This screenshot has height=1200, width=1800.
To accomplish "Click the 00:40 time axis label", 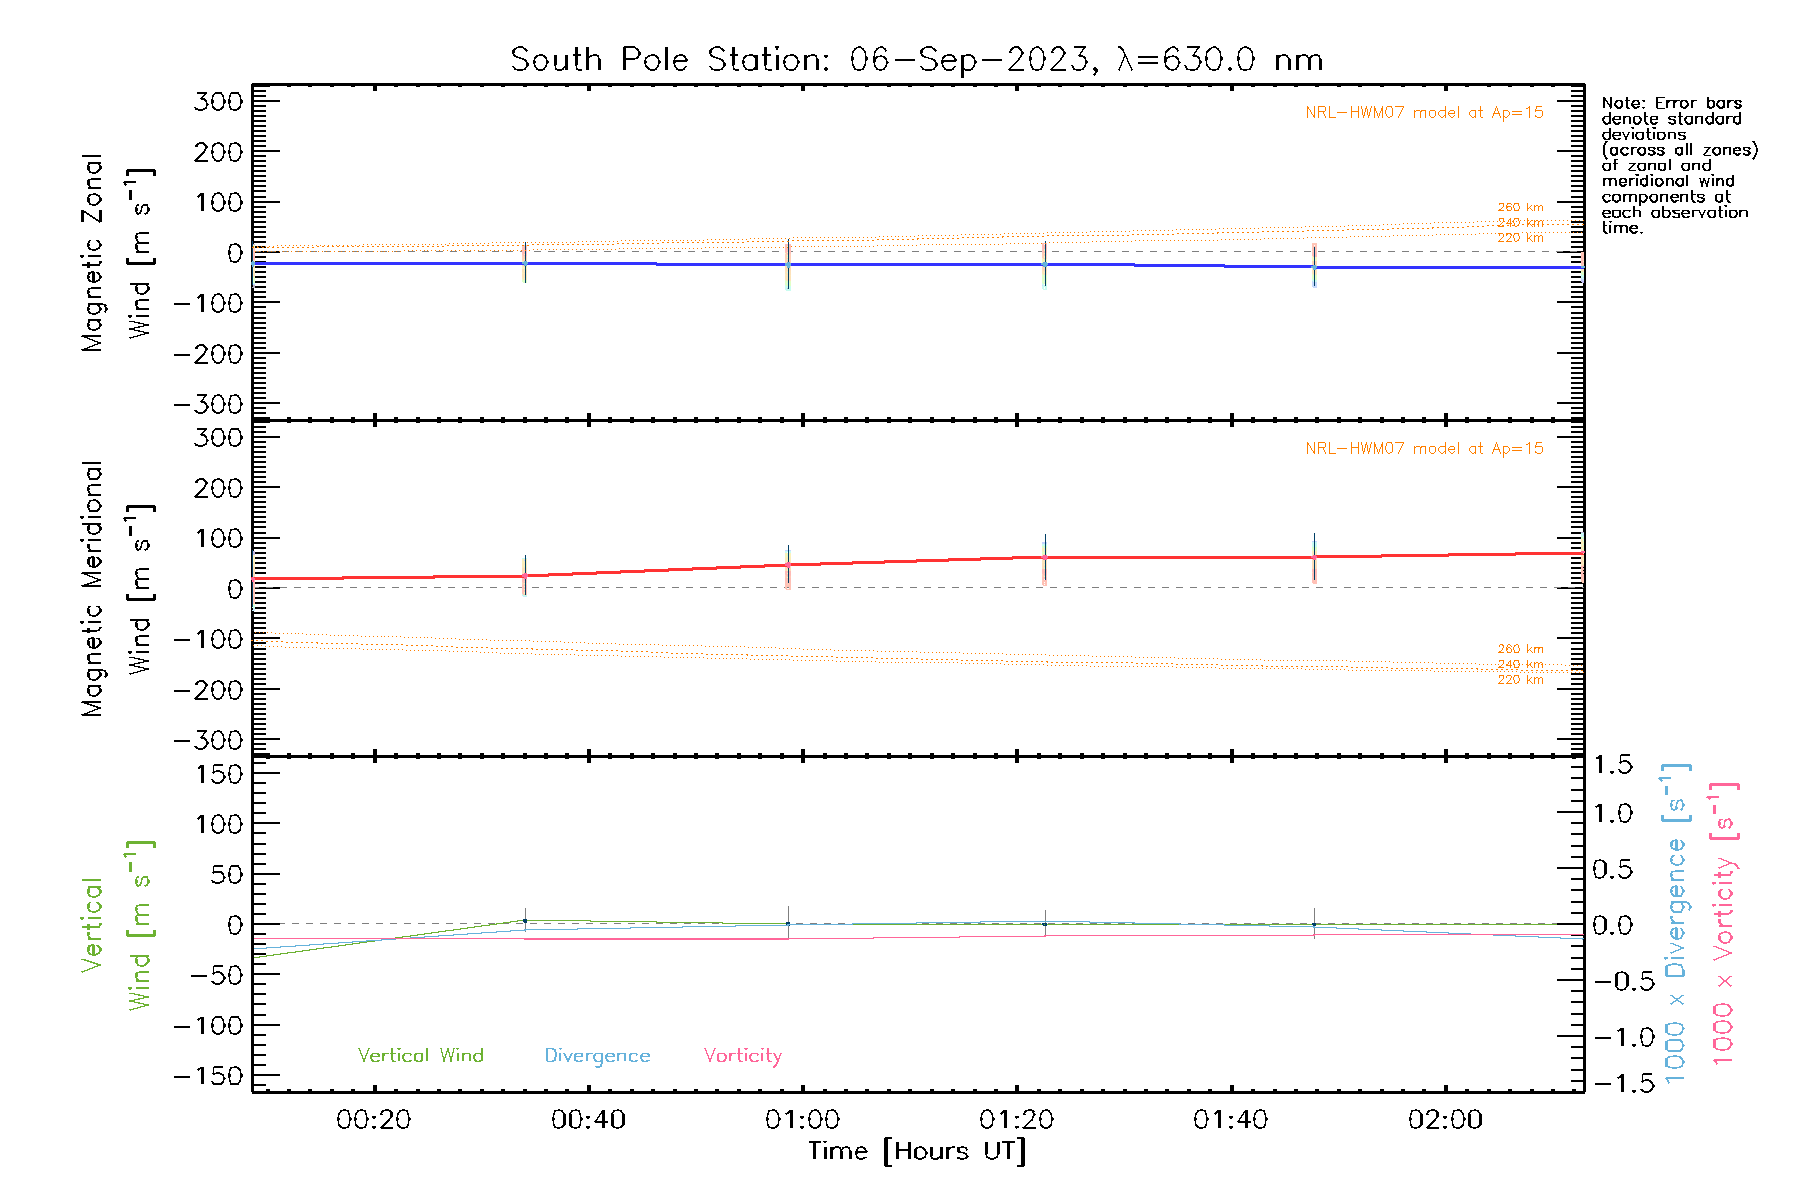I will coord(588,1120).
